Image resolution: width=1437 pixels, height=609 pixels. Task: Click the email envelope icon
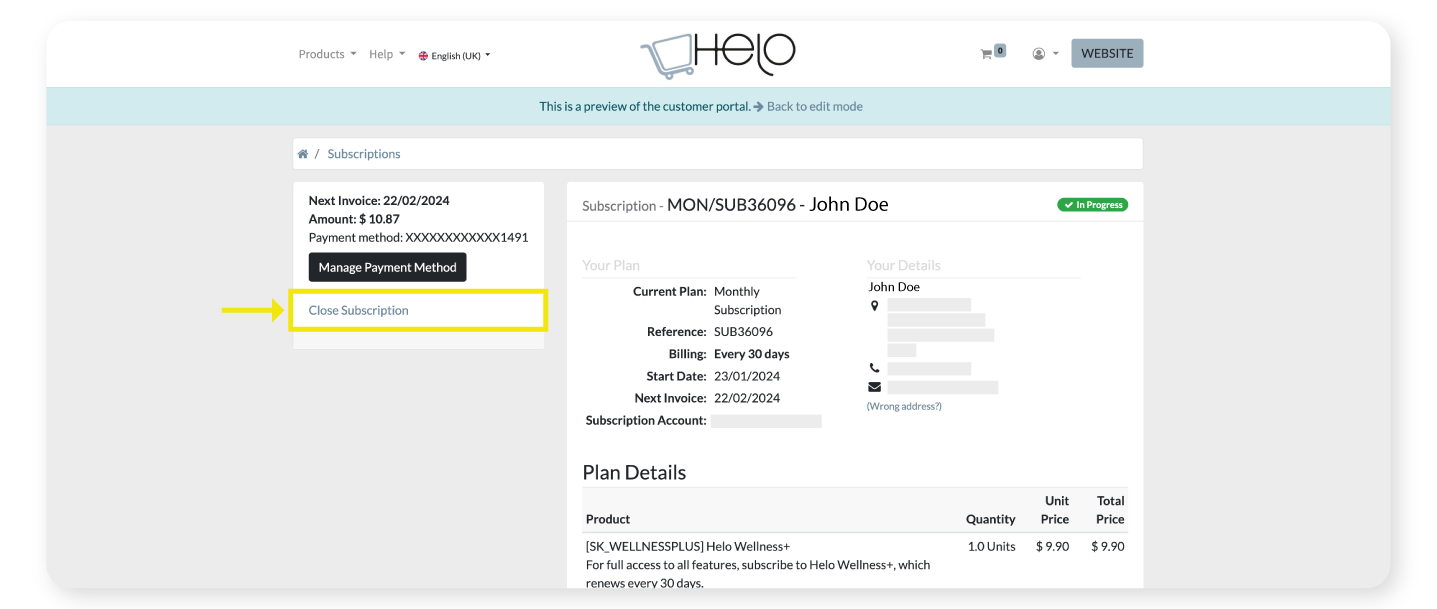click(874, 387)
